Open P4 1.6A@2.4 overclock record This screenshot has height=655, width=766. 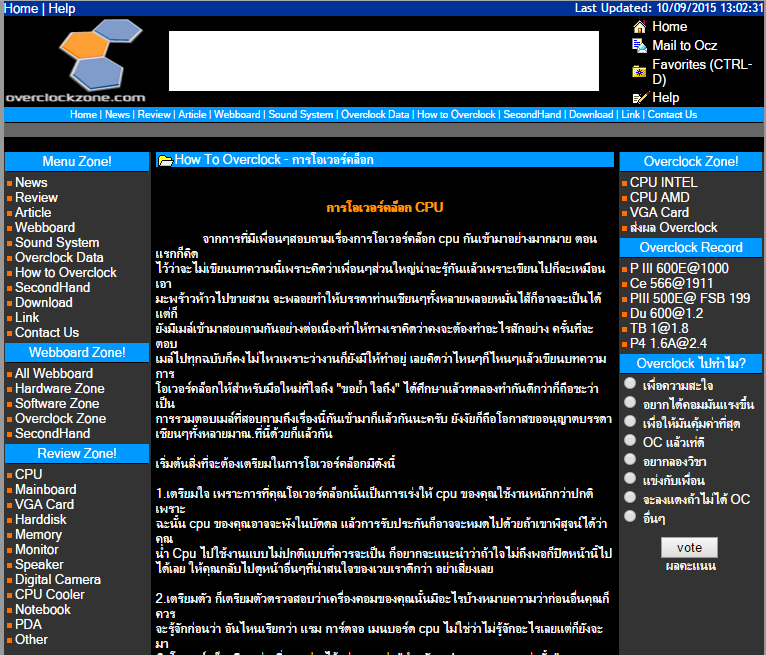click(668, 343)
